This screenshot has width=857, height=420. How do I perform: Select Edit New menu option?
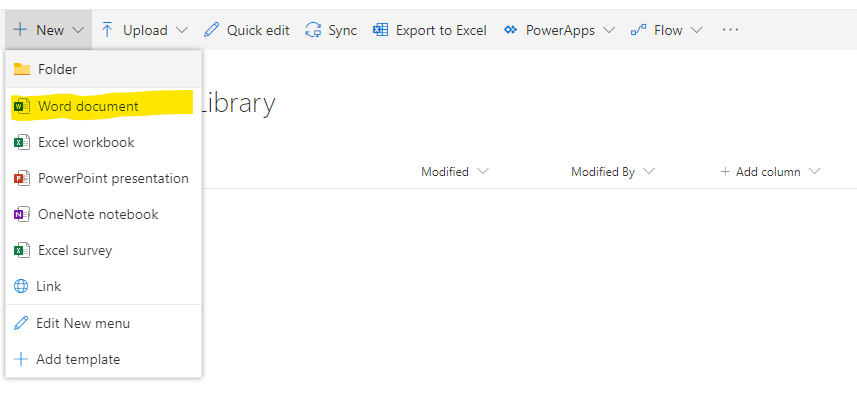point(83,323)
